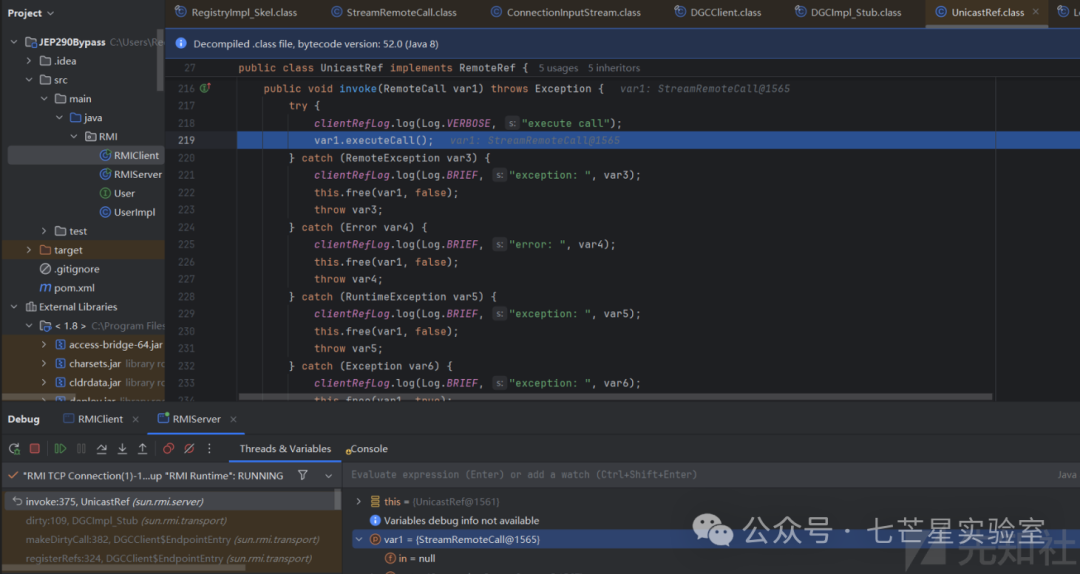This screenshot has height=574, width=1080.
Task: Click the info icon in decompiled banner
Action: tap(180, 43)
